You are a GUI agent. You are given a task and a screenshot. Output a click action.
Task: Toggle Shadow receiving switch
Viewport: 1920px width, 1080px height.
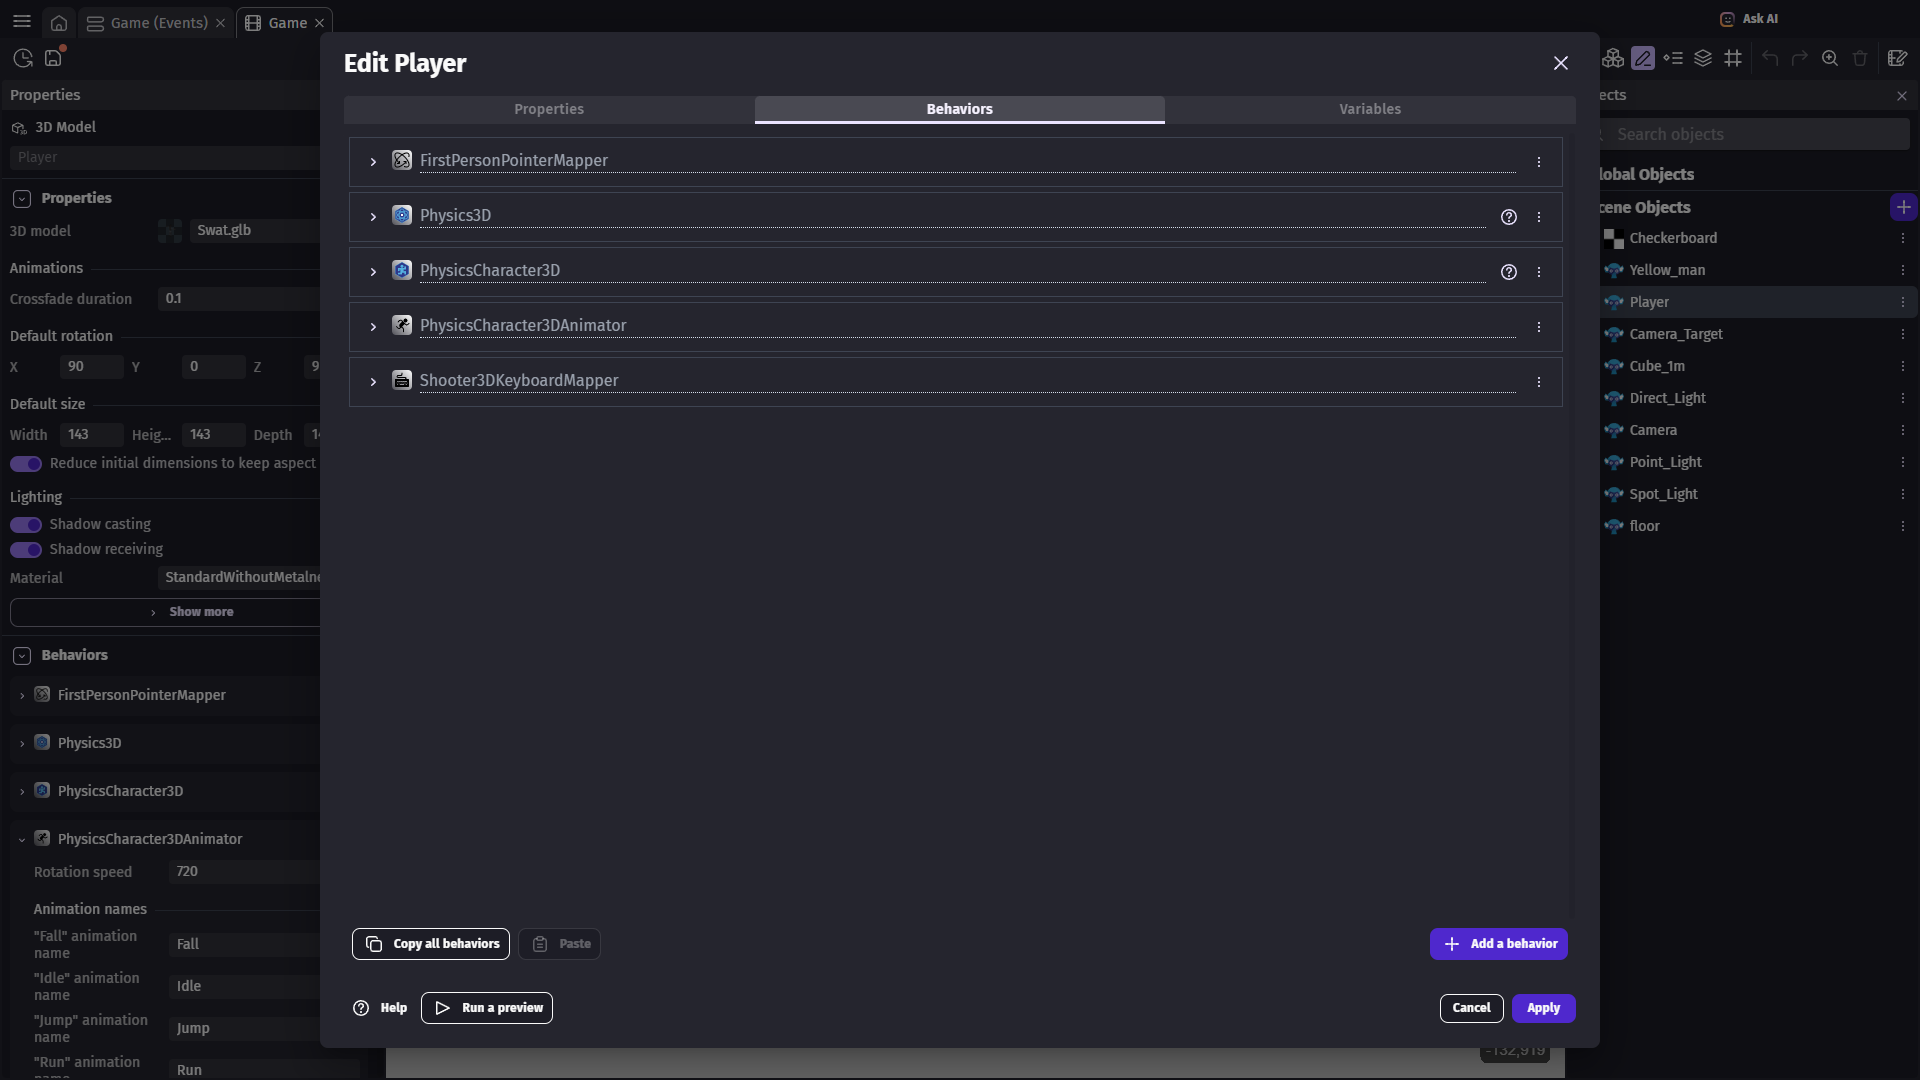point(26,550)
